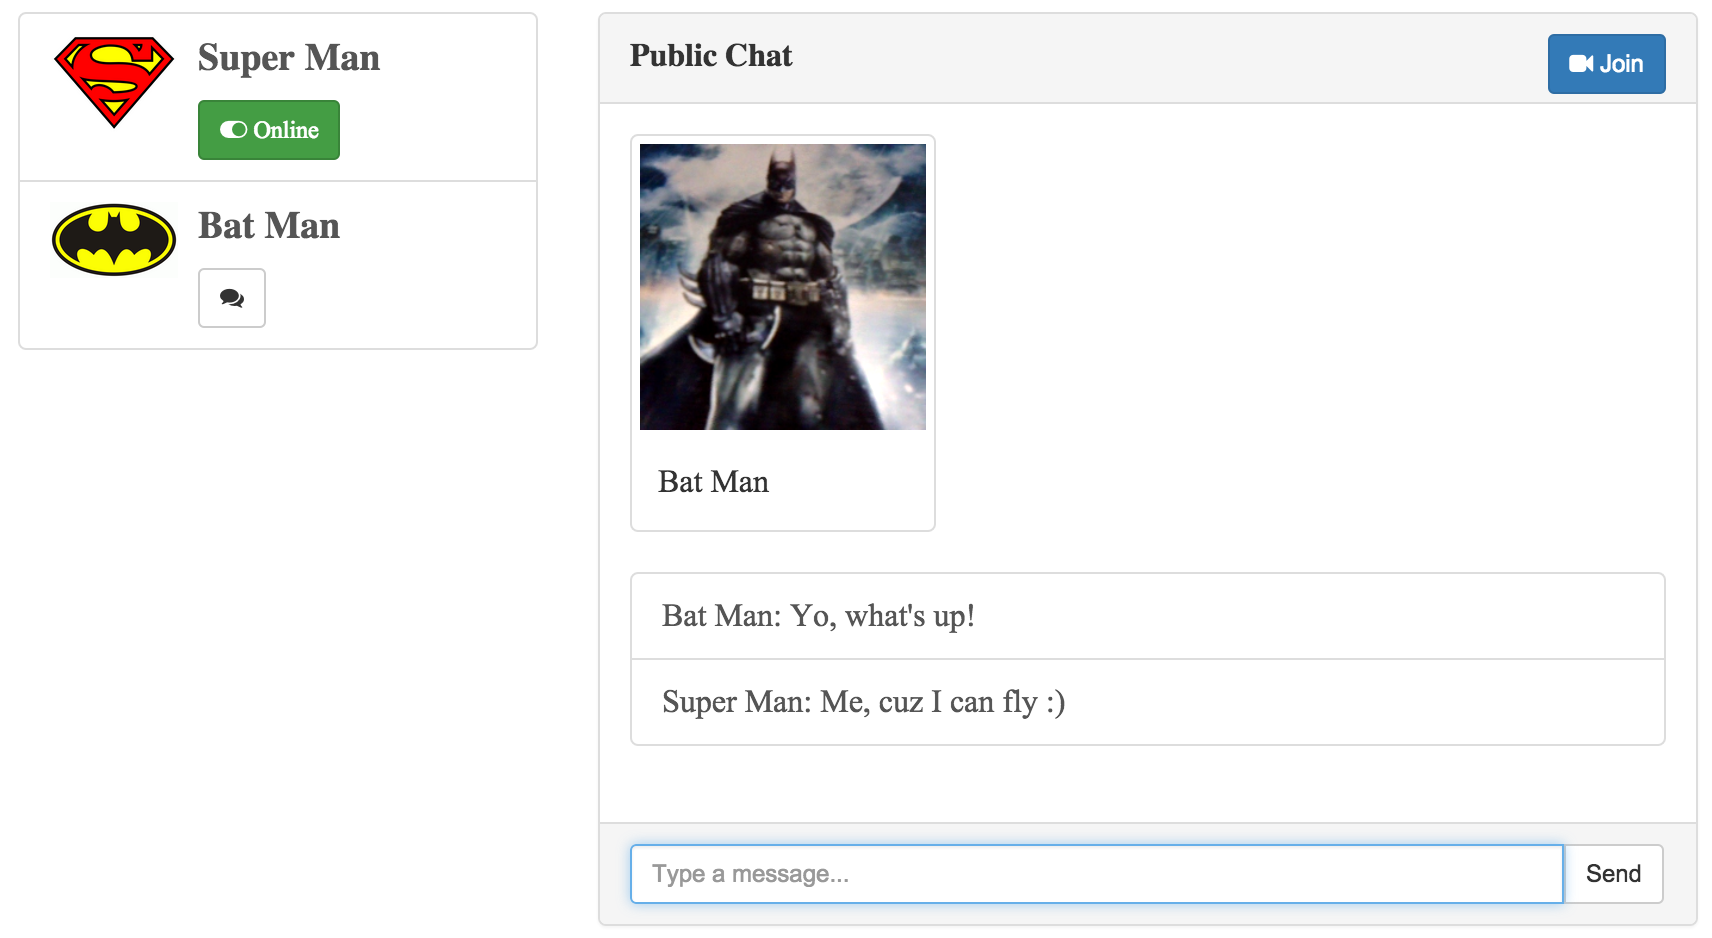
Task: Click the Bat Man caption below the thumbnail
Action: pos(713,482)
